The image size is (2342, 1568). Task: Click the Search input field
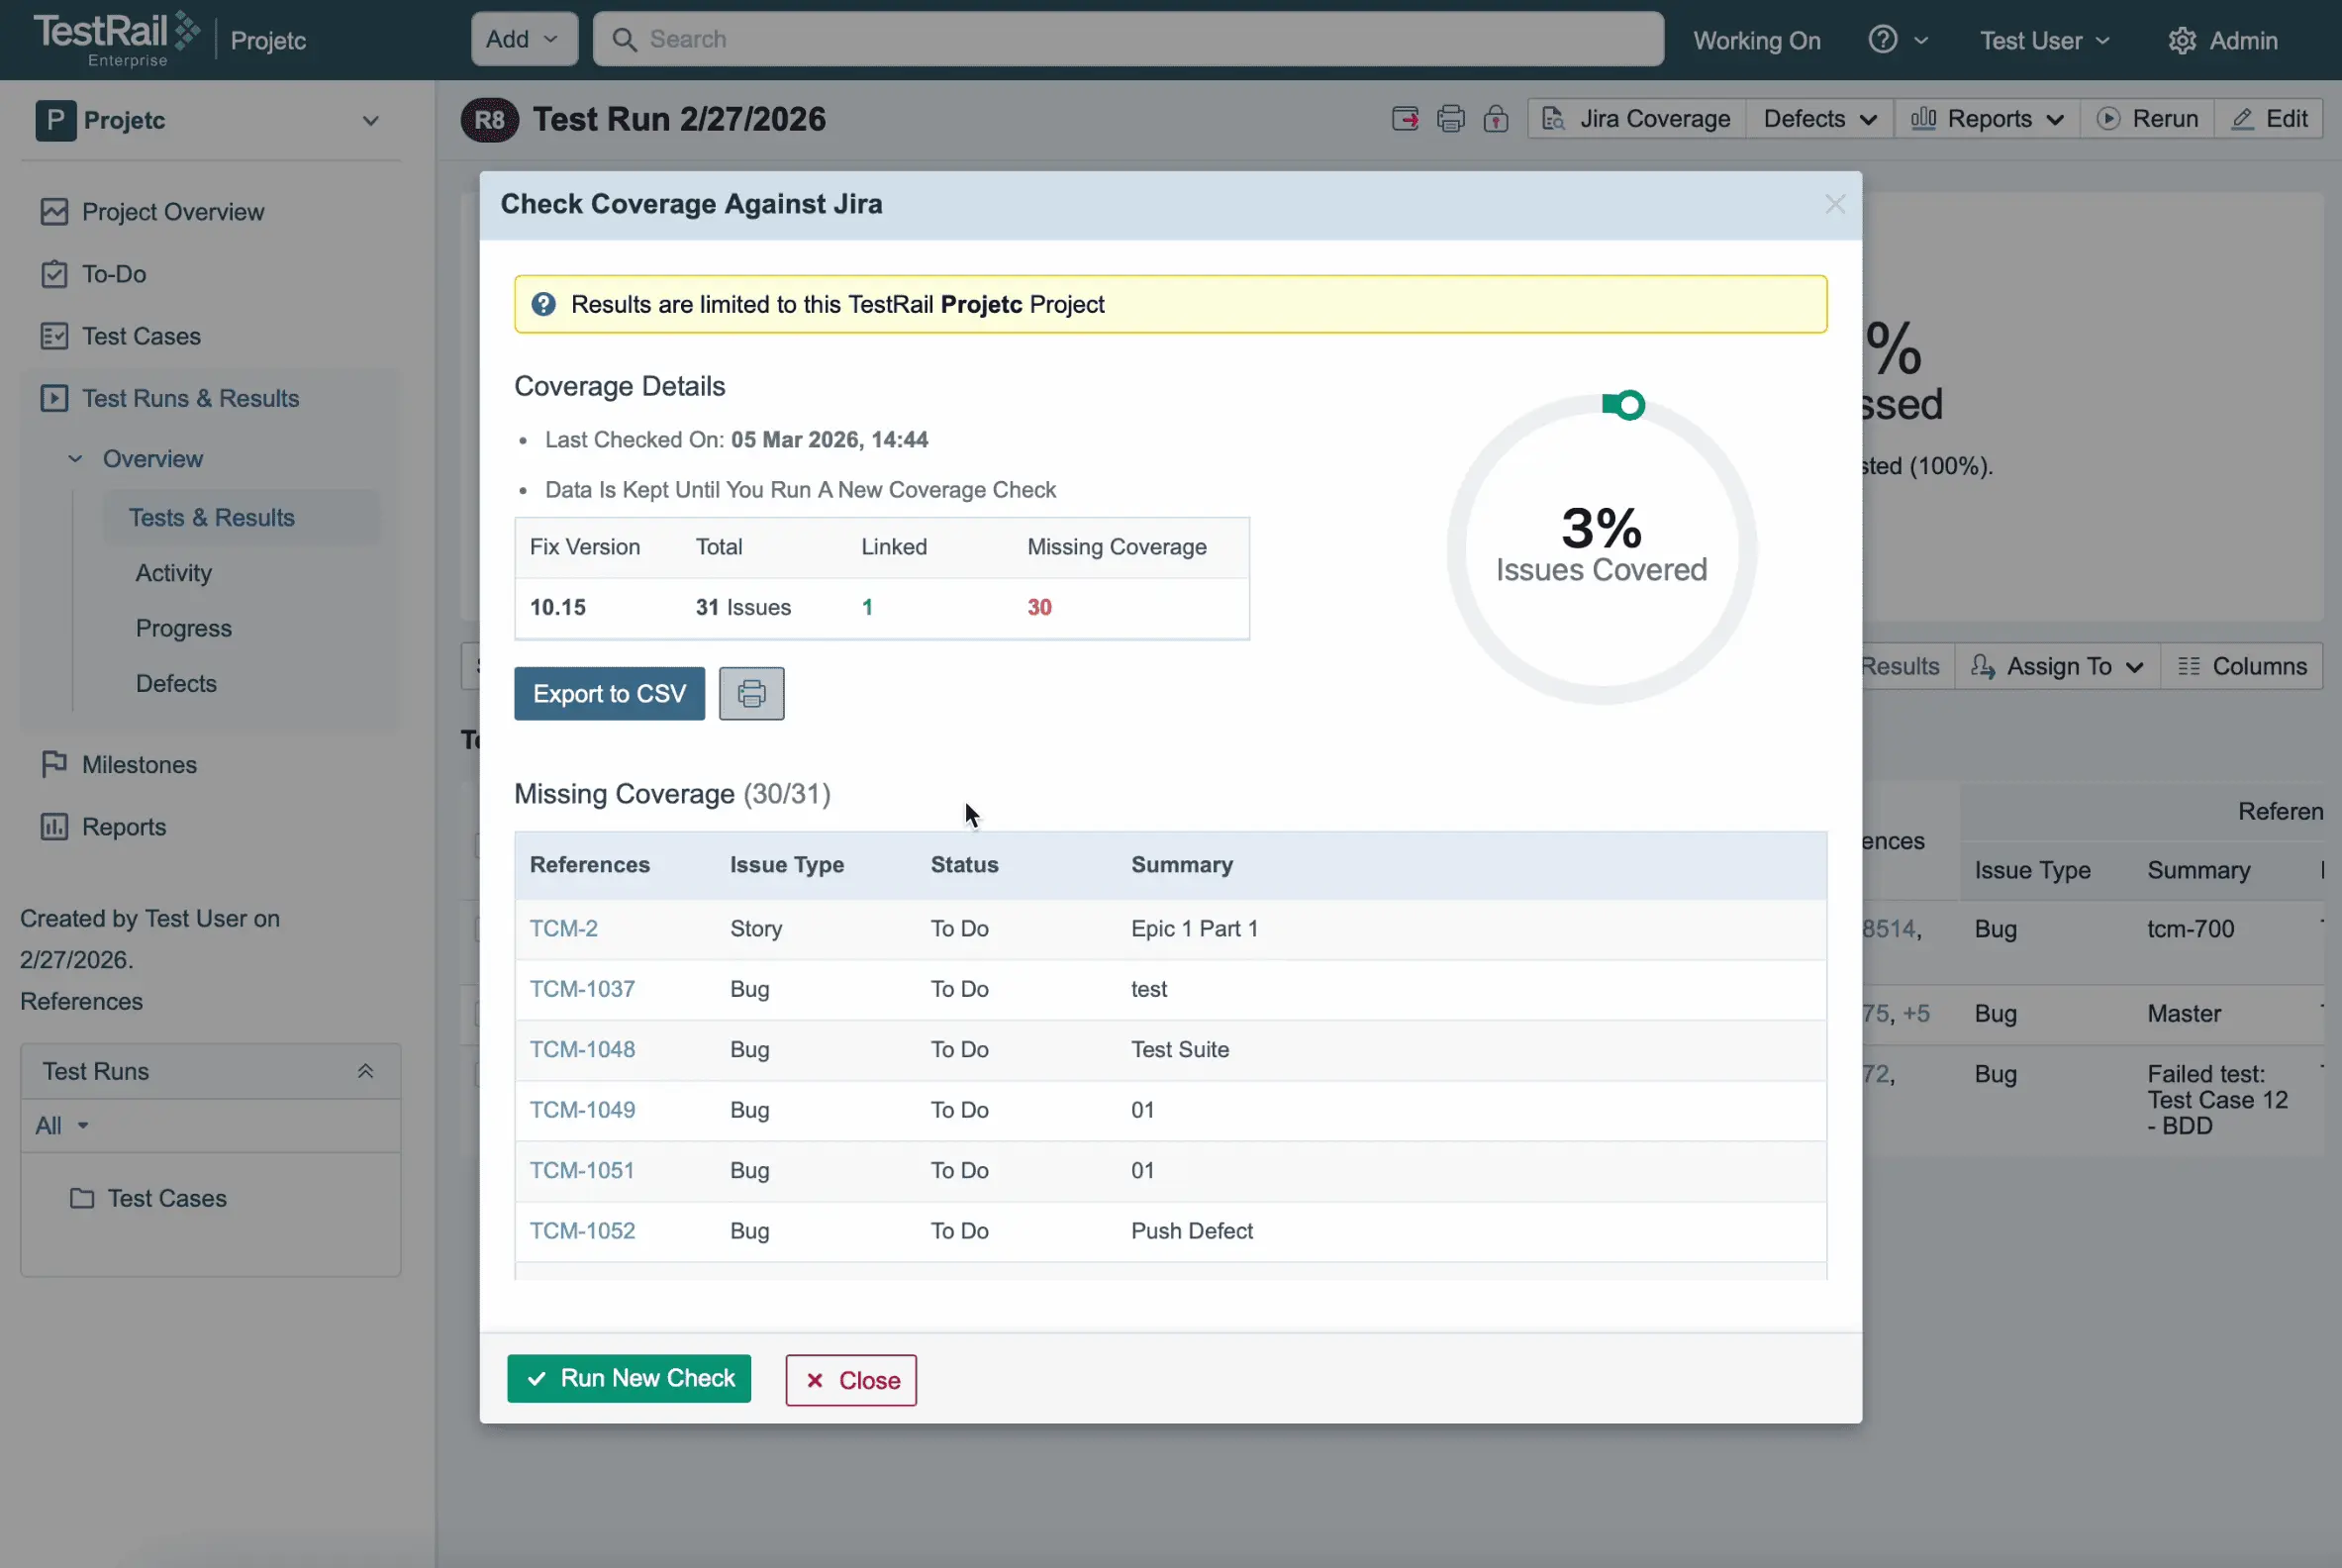tap(1128, 39)
